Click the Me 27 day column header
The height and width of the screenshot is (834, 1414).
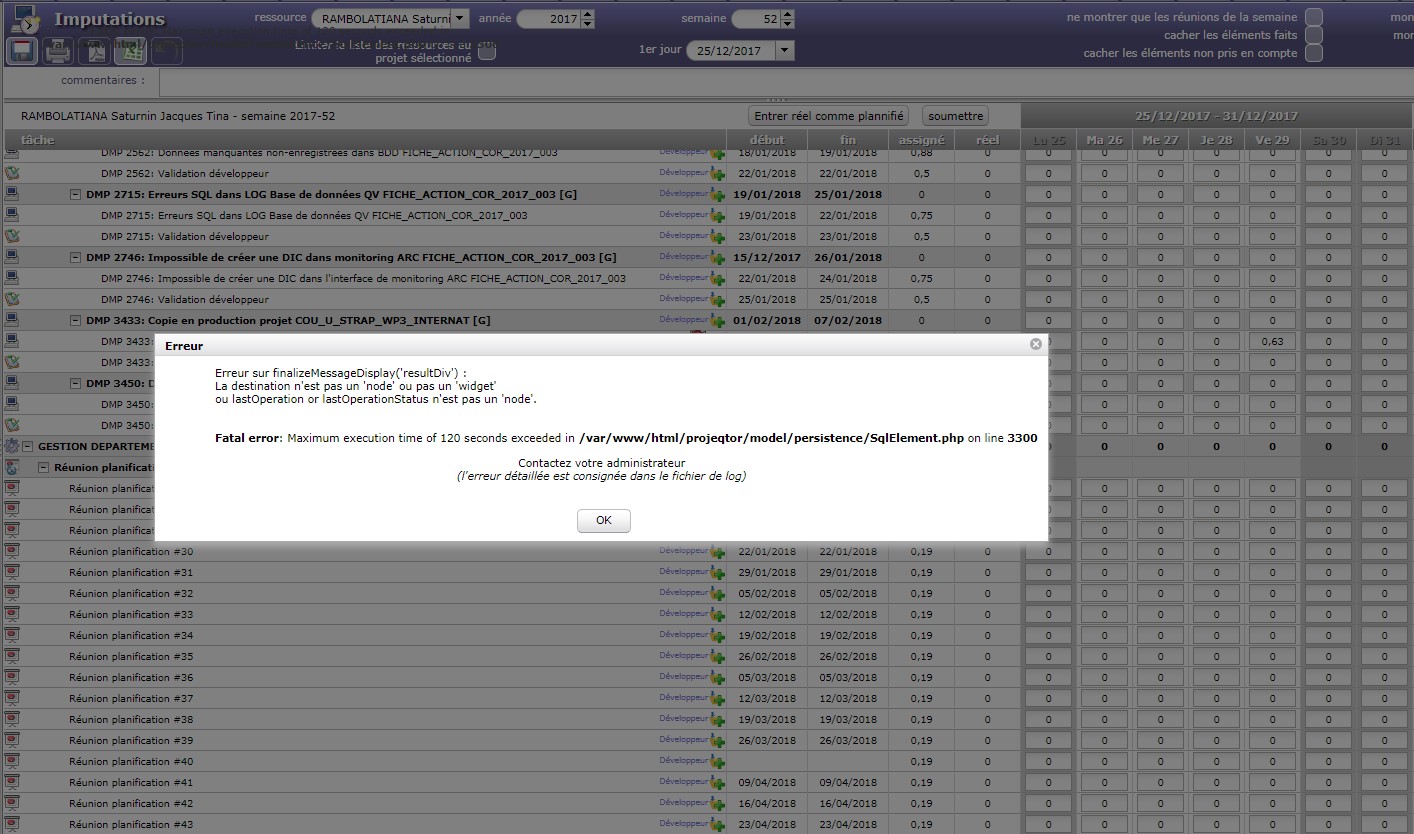point(1160,140)
